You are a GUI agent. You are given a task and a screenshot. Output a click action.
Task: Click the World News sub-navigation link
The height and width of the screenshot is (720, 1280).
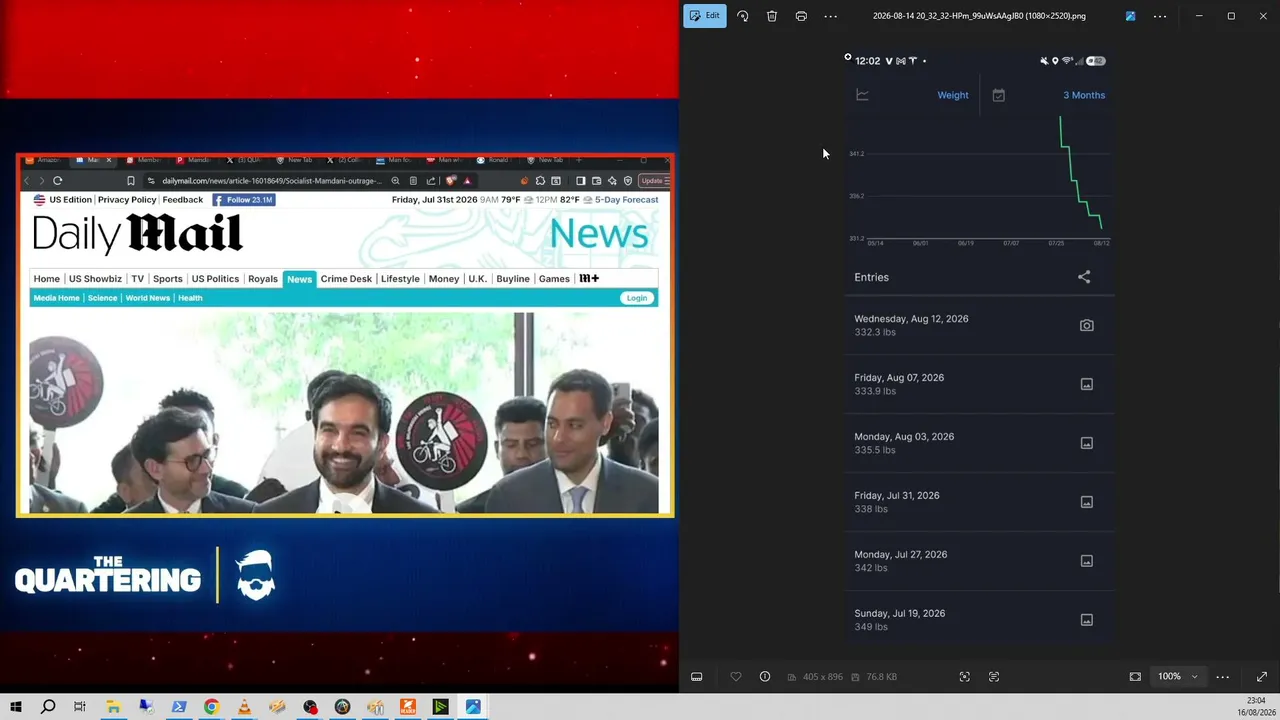coord(148,298)
